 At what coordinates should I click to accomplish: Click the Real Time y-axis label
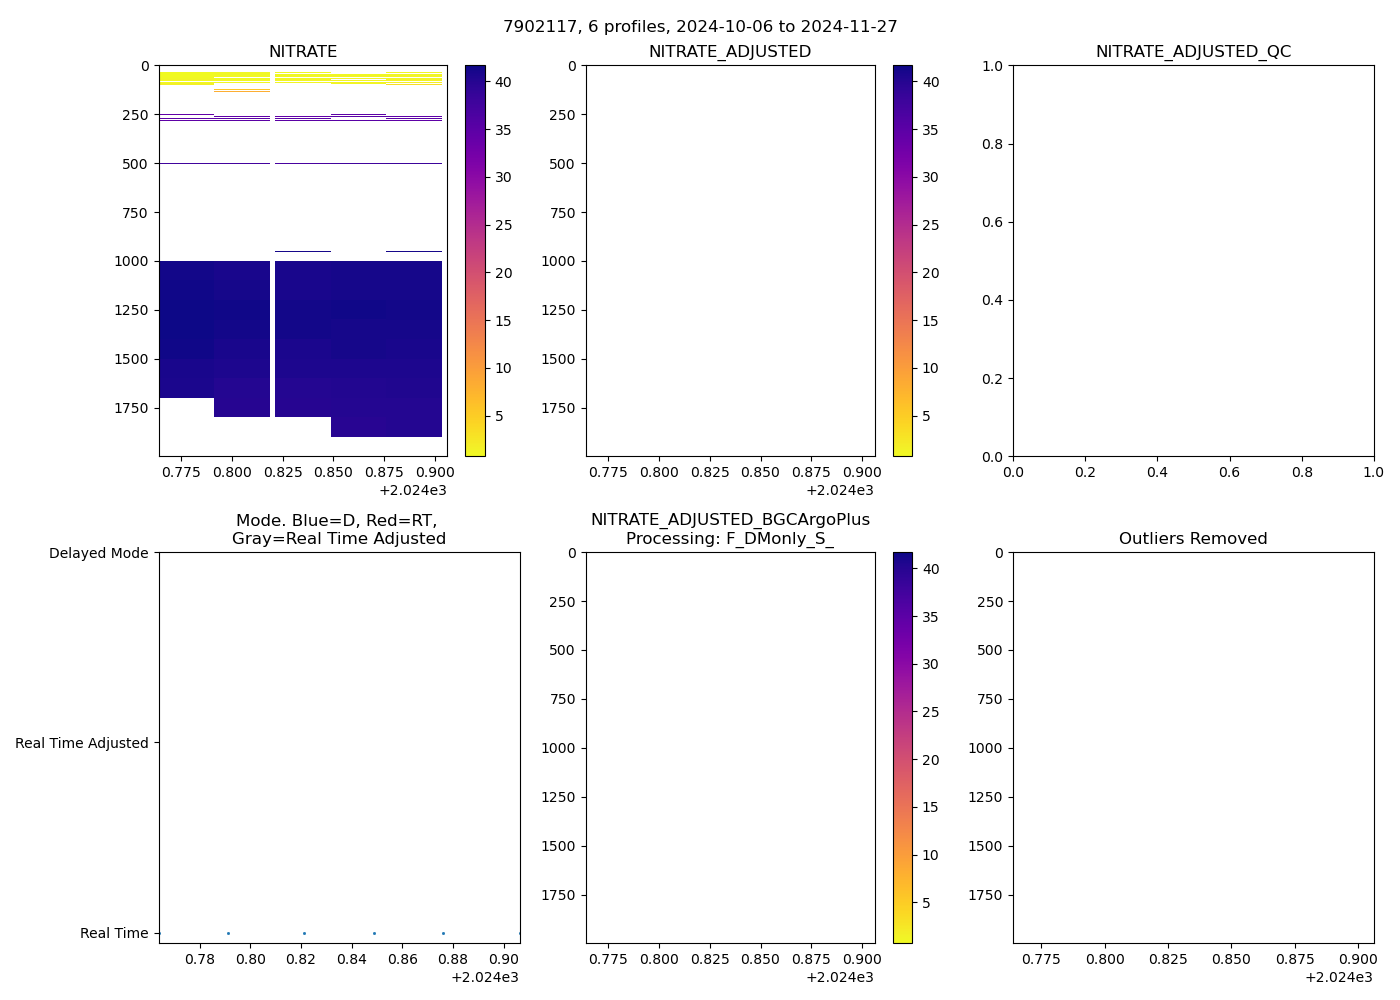click(x=114, y=933)
